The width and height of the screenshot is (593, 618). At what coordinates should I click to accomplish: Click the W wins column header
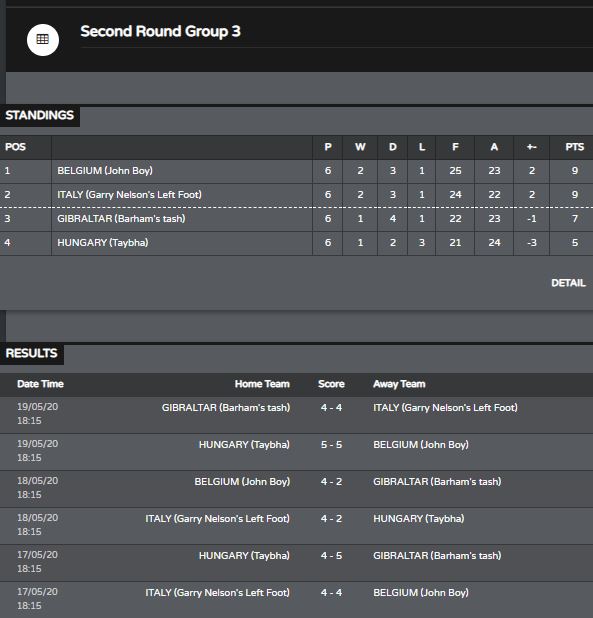coord(360,147)
